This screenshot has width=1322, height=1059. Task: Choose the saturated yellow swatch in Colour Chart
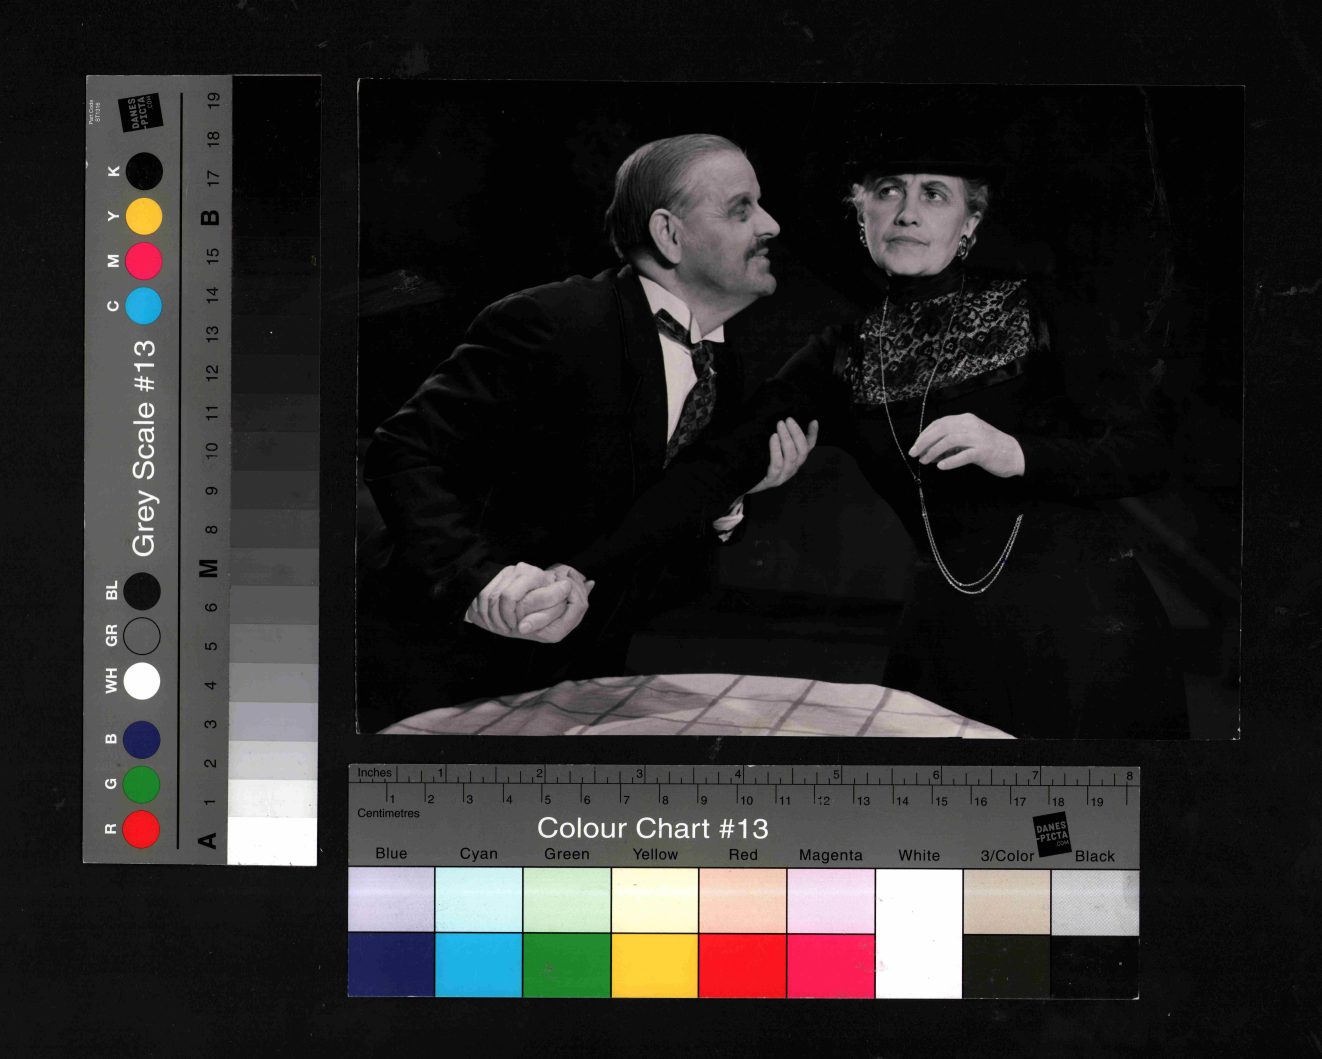tap(655, 965)
